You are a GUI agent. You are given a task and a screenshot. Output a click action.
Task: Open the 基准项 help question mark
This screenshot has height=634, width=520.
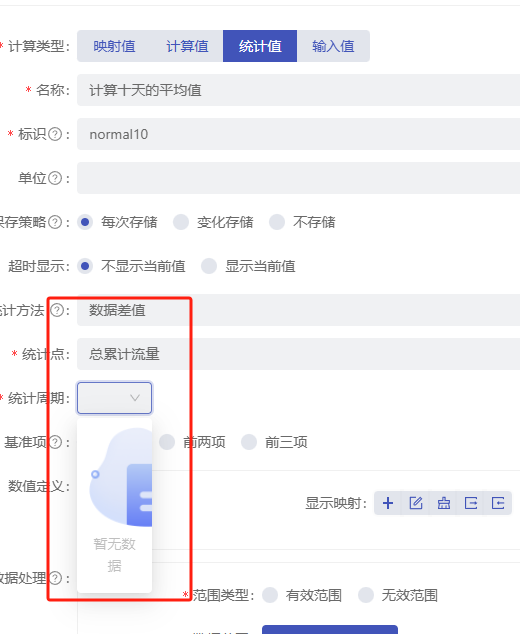[x=55, y=442]
